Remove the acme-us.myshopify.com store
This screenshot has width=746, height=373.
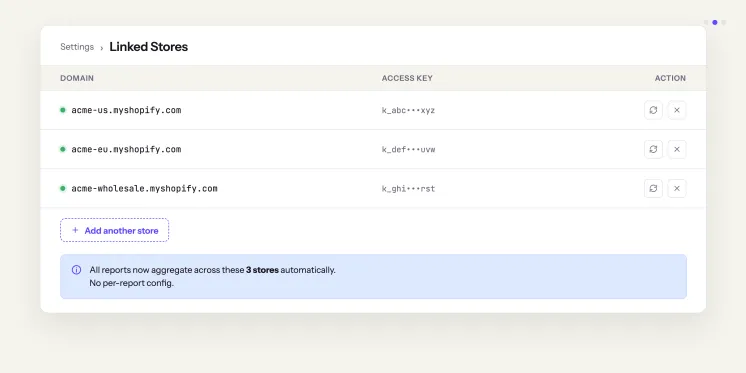coord(677,110)
